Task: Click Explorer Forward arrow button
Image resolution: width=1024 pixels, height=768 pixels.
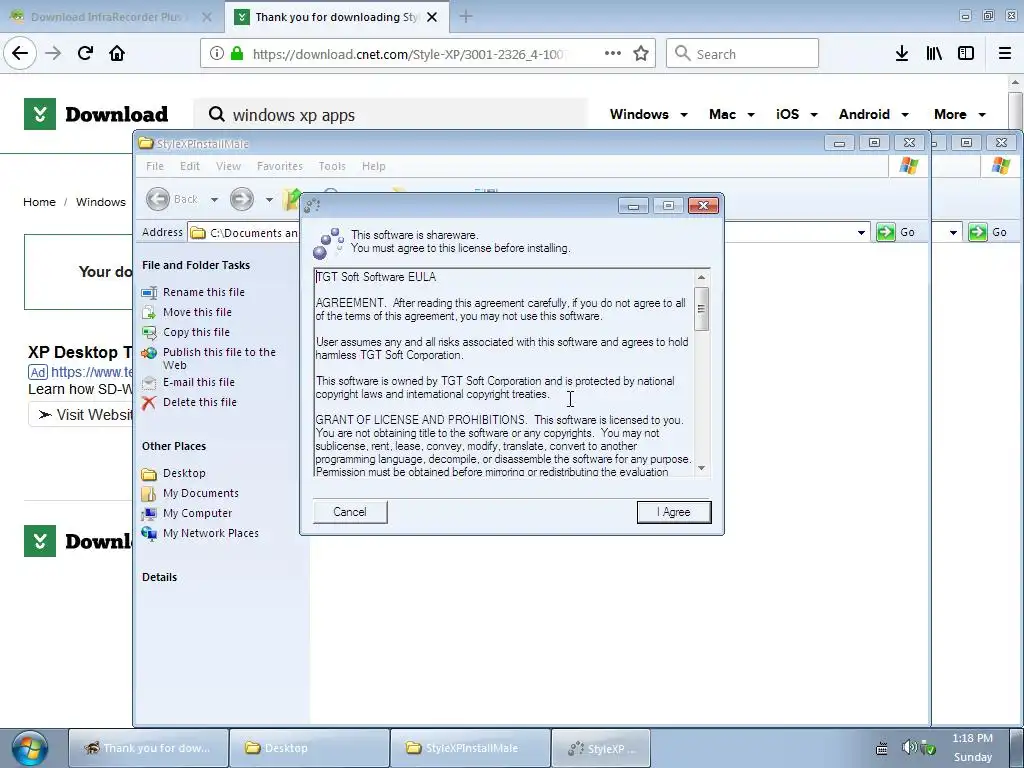Action: coord(242,199)
